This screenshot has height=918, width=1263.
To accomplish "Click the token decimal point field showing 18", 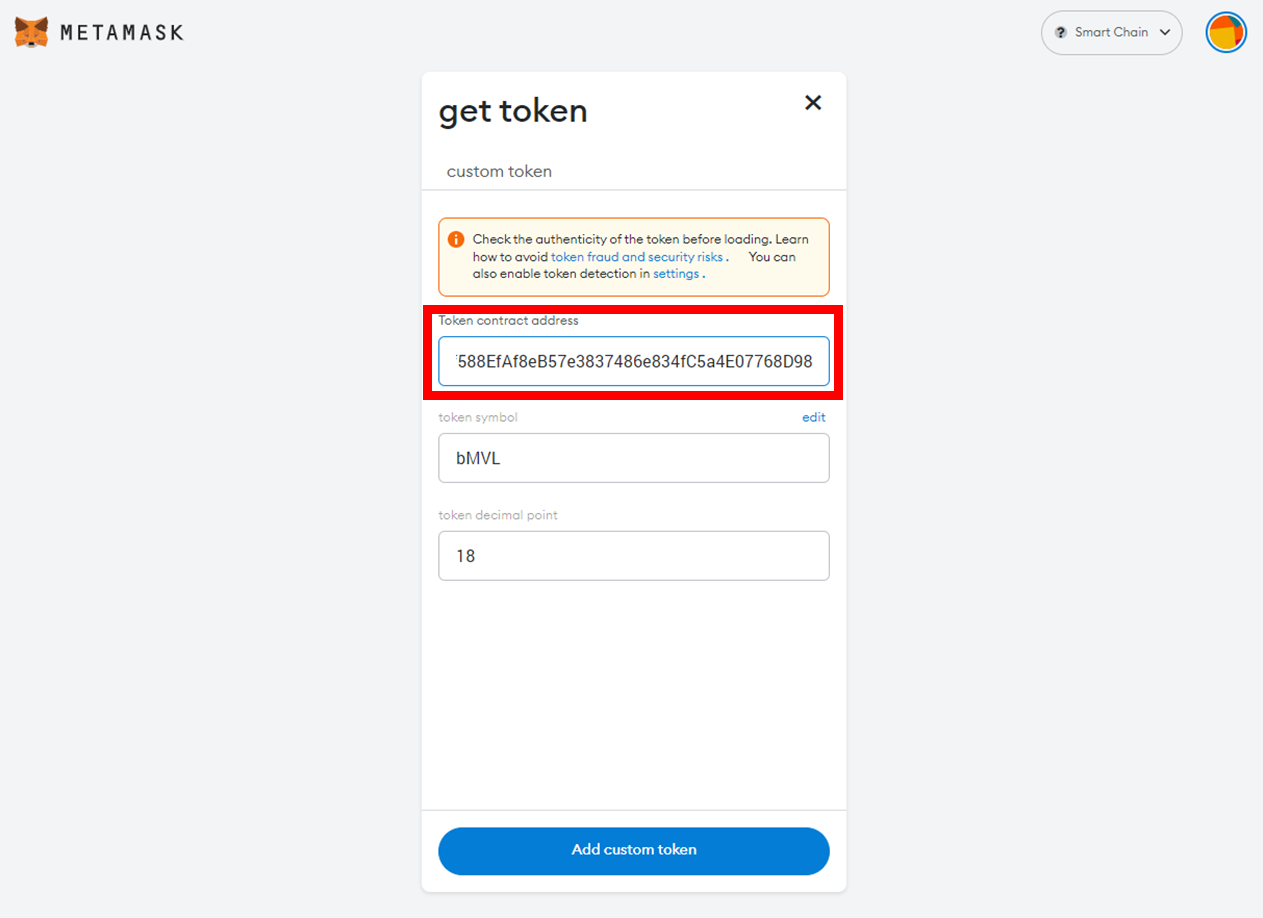I will pos(633,556).
